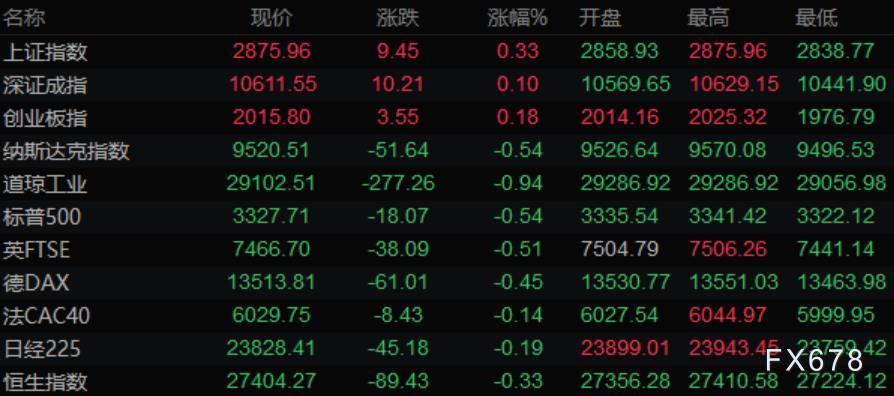Open the 纳斯达克指数 row
The height and width of the screenshot is (396, 894).
447,151
